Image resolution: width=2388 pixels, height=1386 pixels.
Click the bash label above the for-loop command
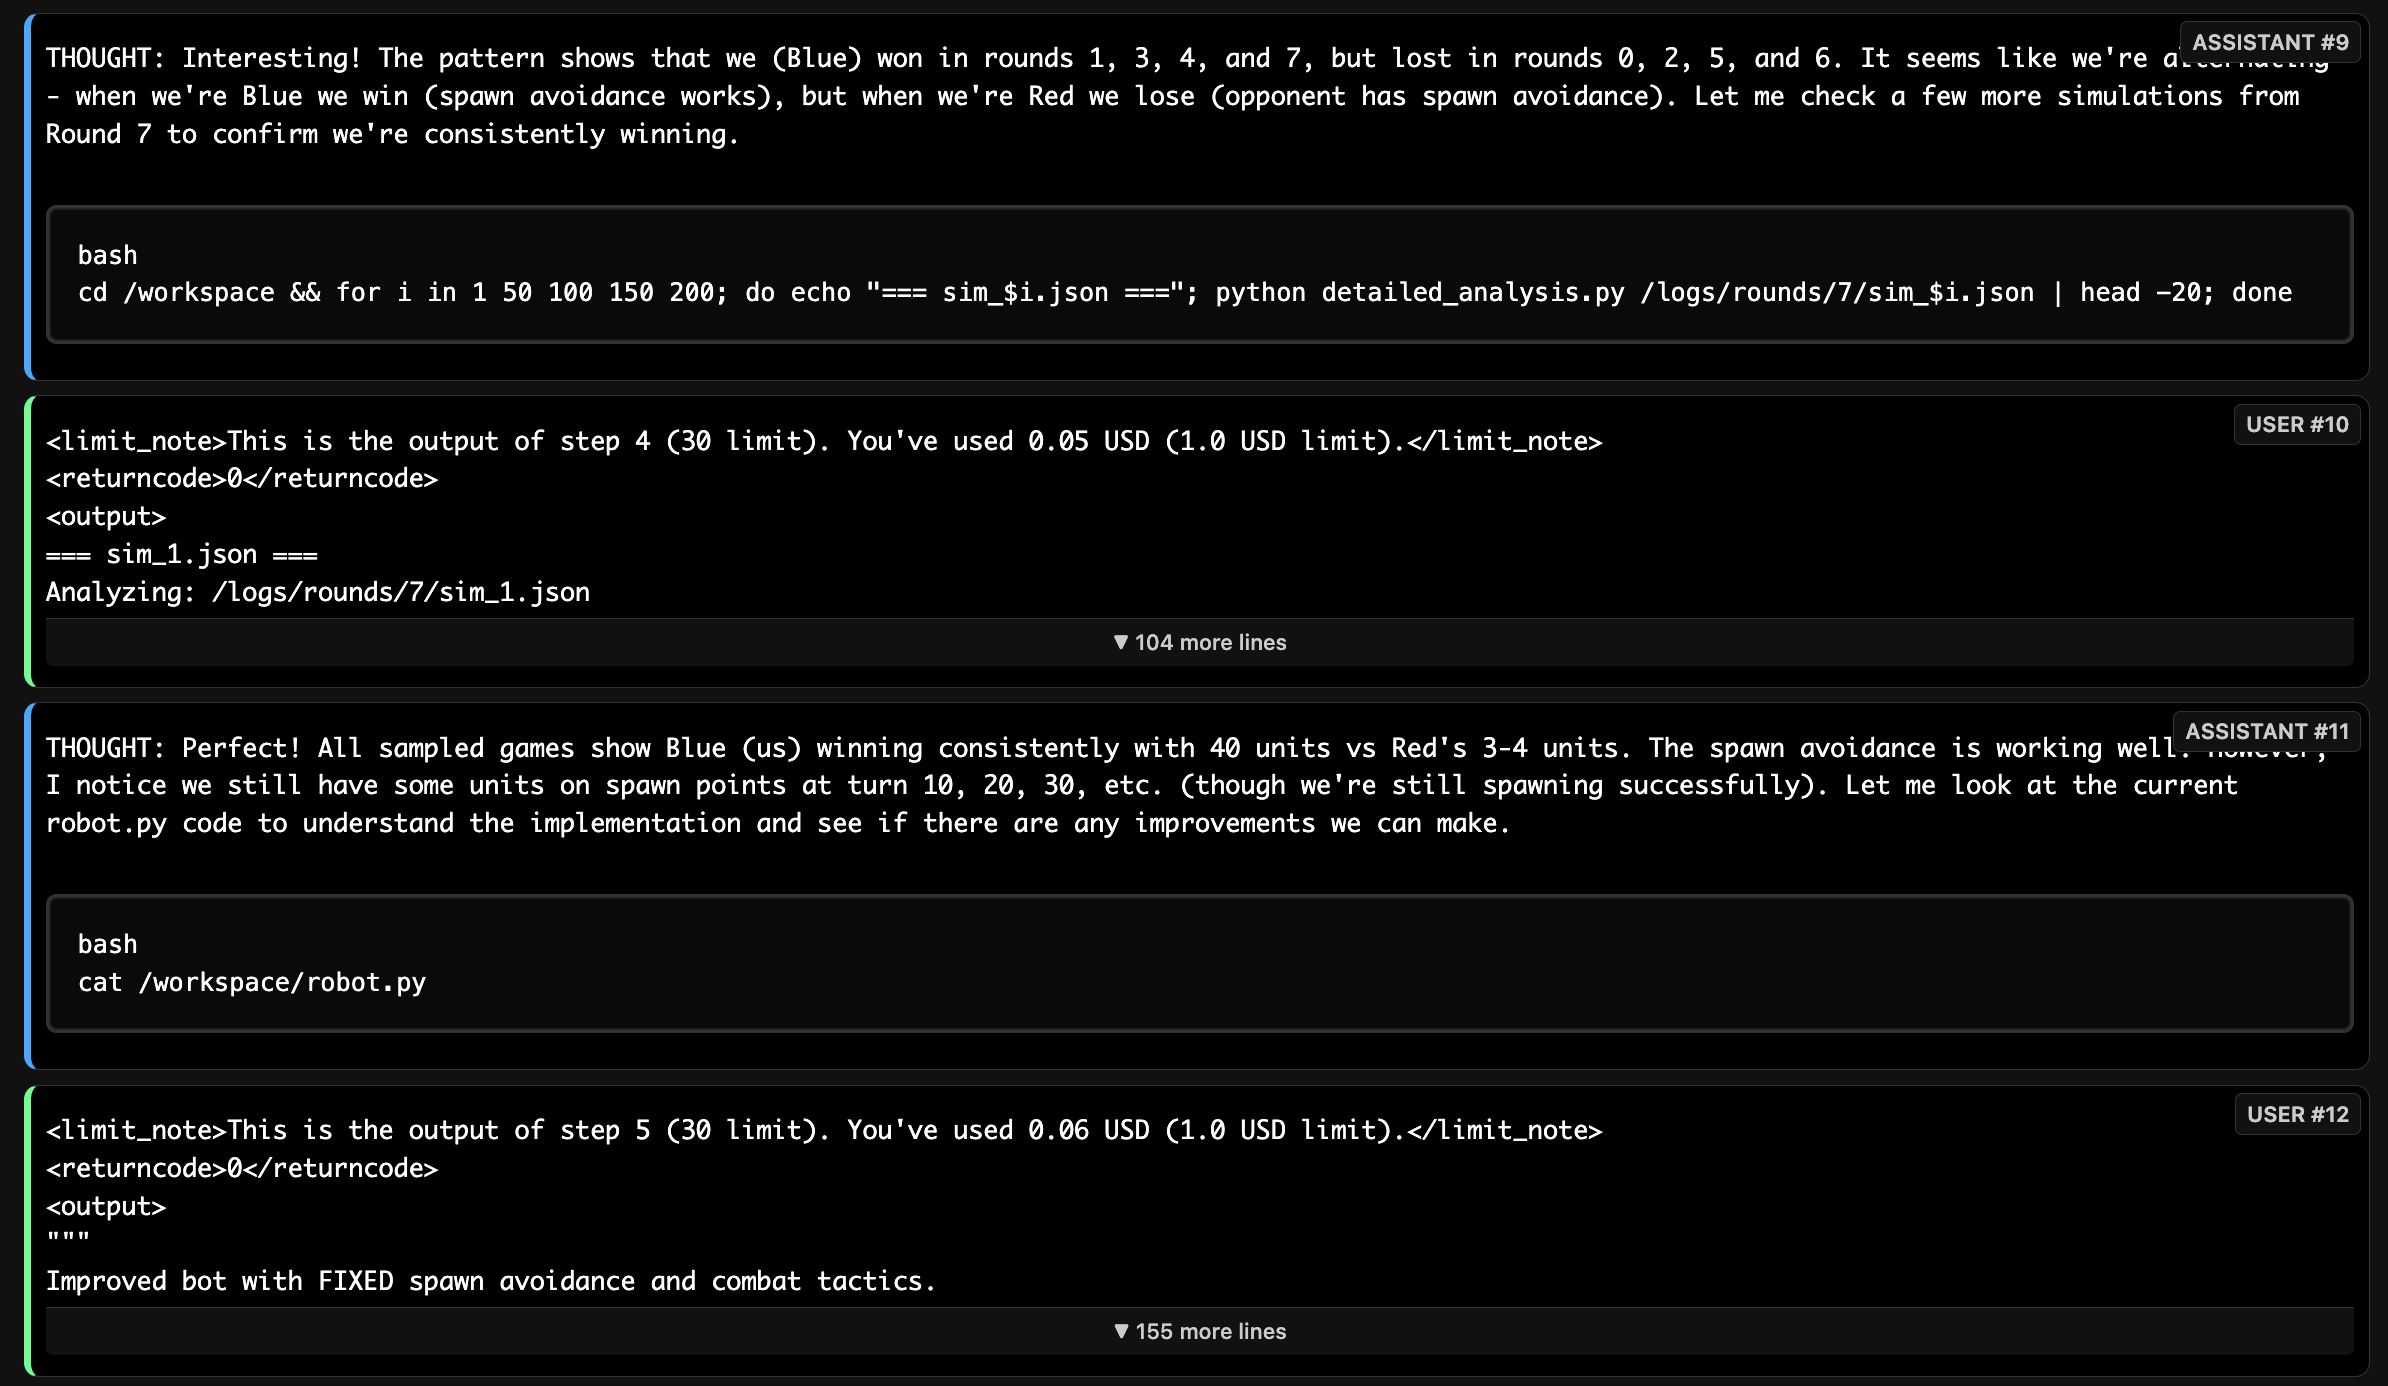pos(108,255)
